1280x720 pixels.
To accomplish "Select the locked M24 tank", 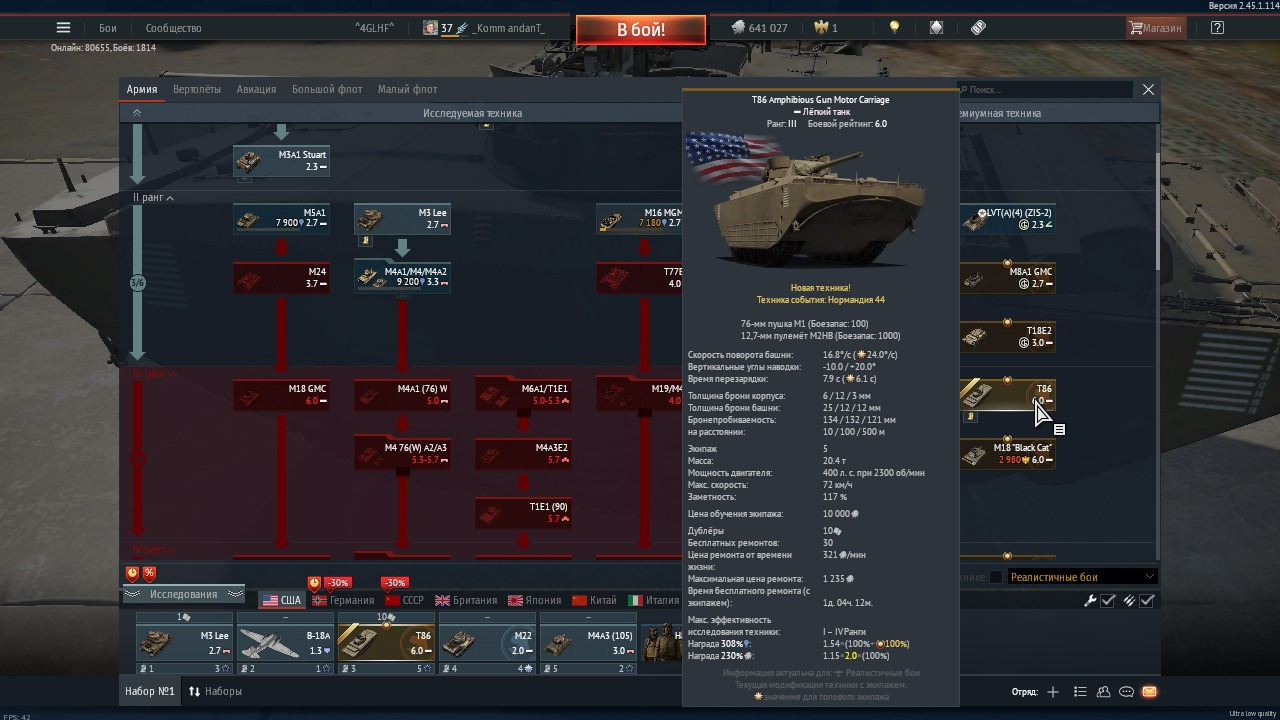I will click(x=281, y=278).
